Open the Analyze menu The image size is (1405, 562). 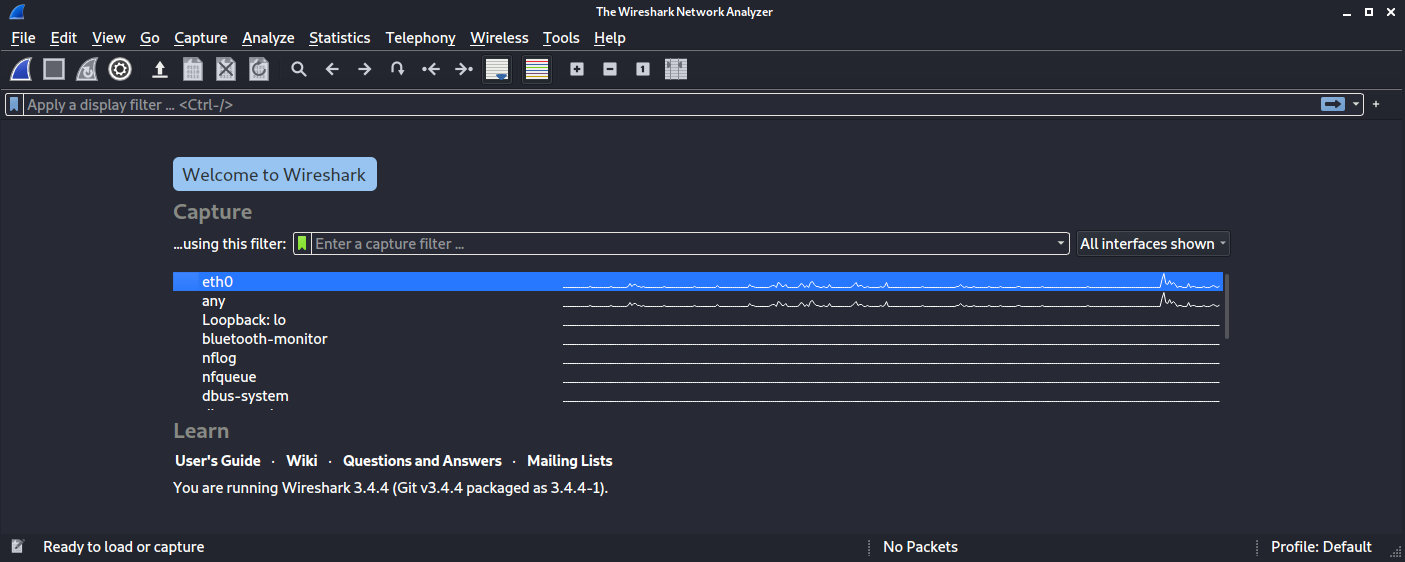click(268, 37)
